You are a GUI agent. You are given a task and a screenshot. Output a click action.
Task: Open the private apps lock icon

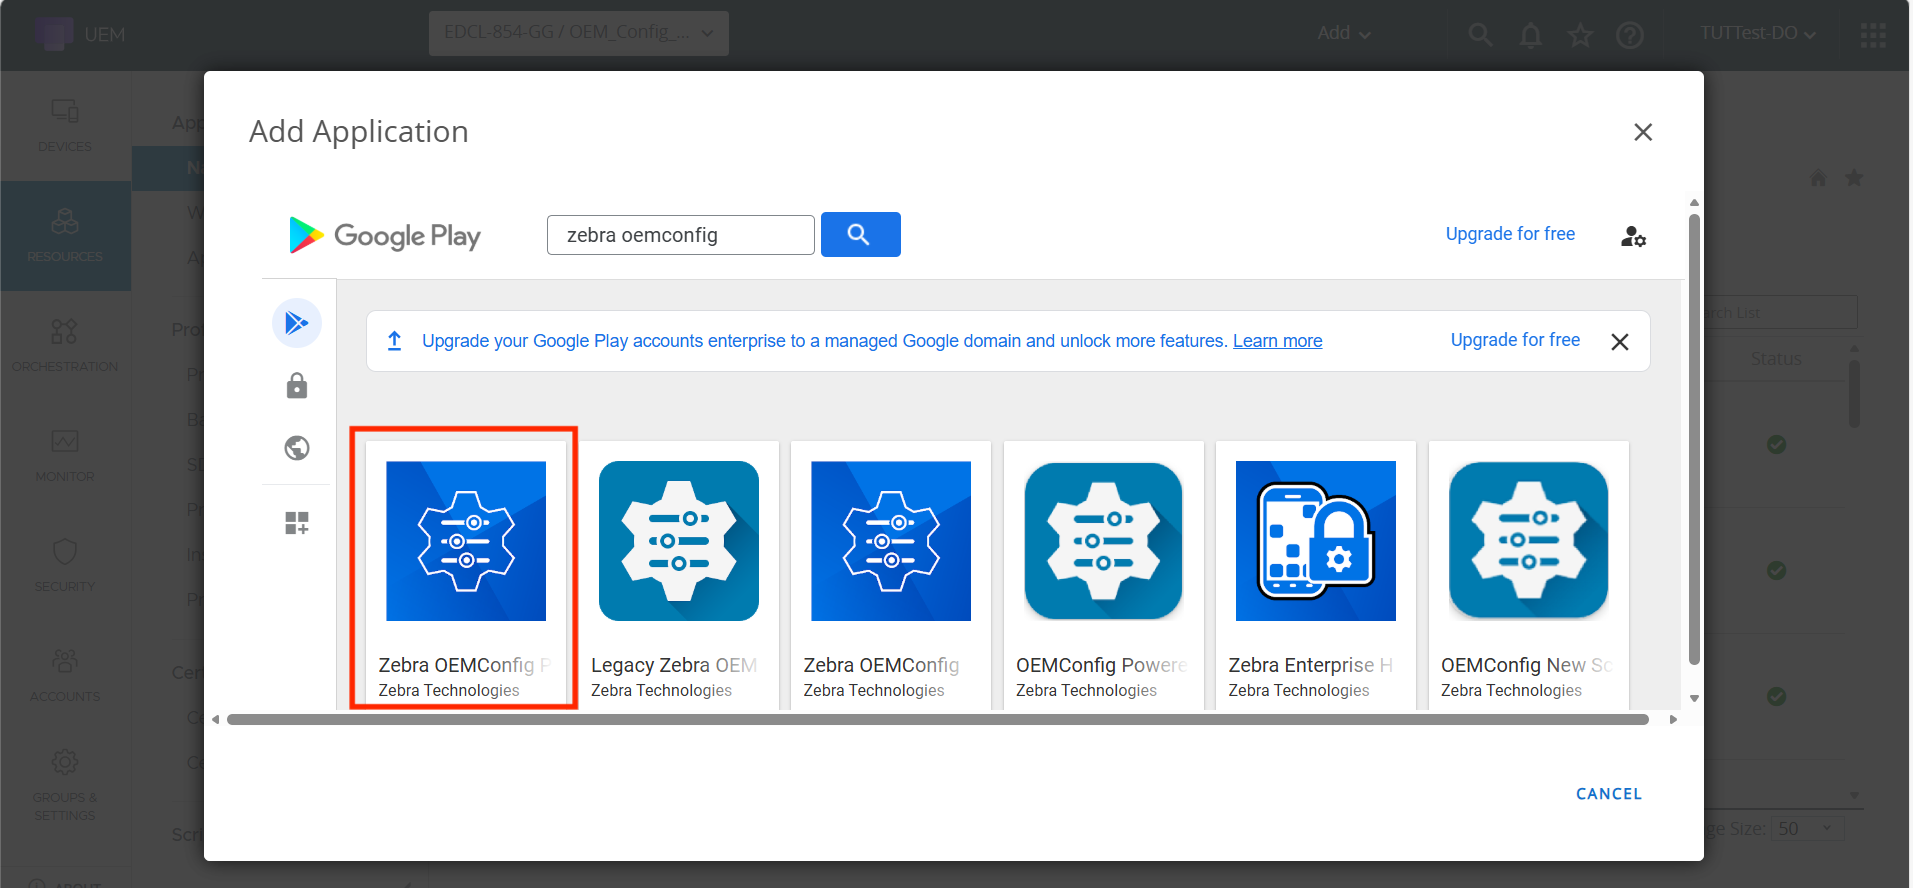click(x=297, y=386)
